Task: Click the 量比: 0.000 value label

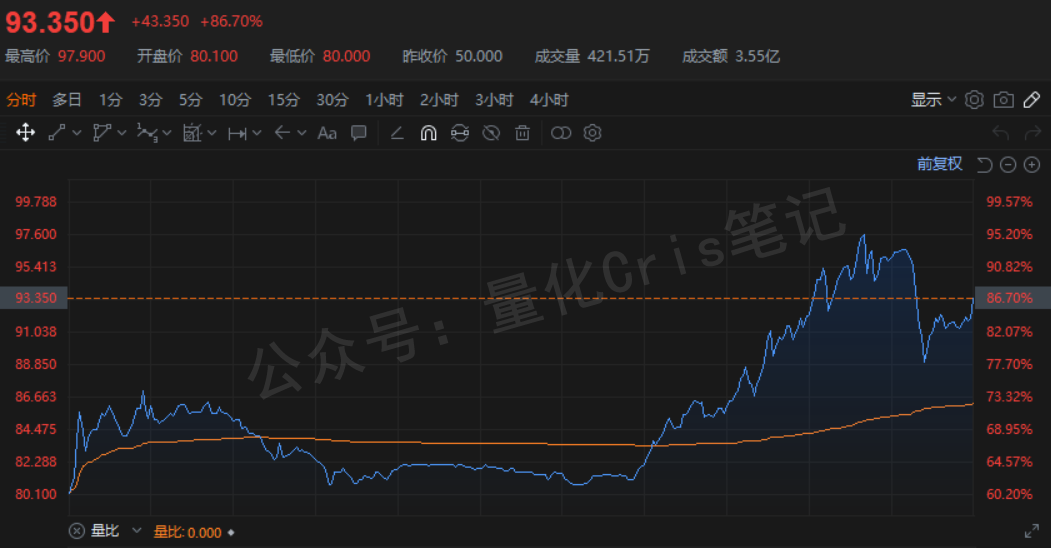Action: (188, 532)
